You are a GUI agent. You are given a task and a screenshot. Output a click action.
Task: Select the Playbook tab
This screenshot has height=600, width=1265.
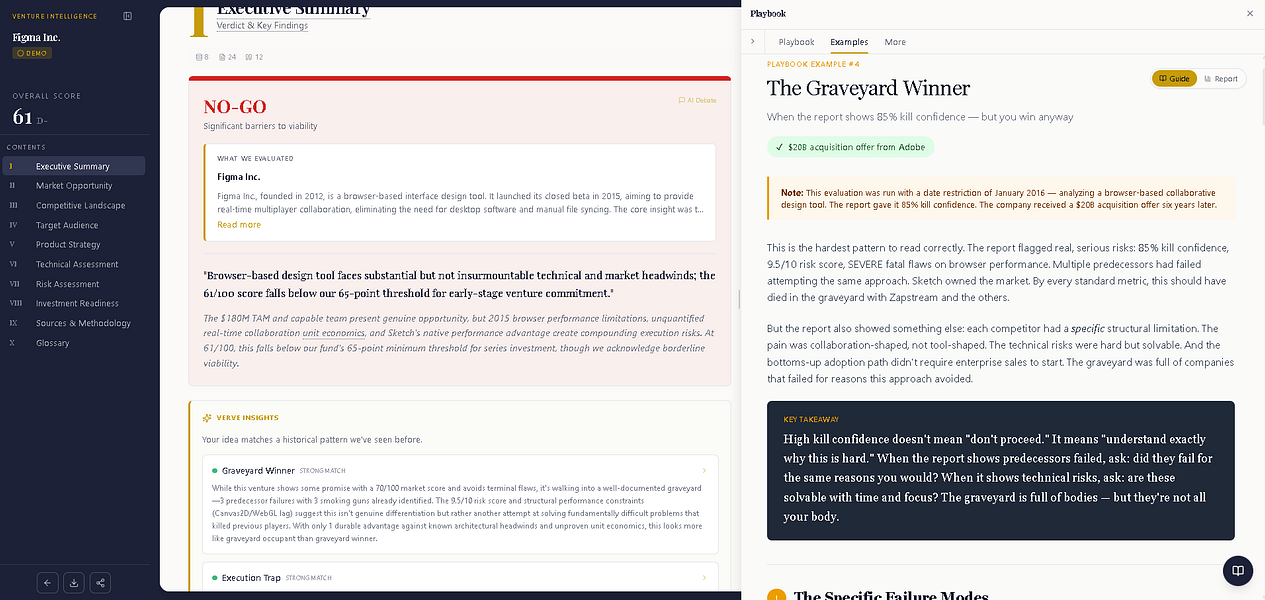pyautogui.click(x=796, y=42)
